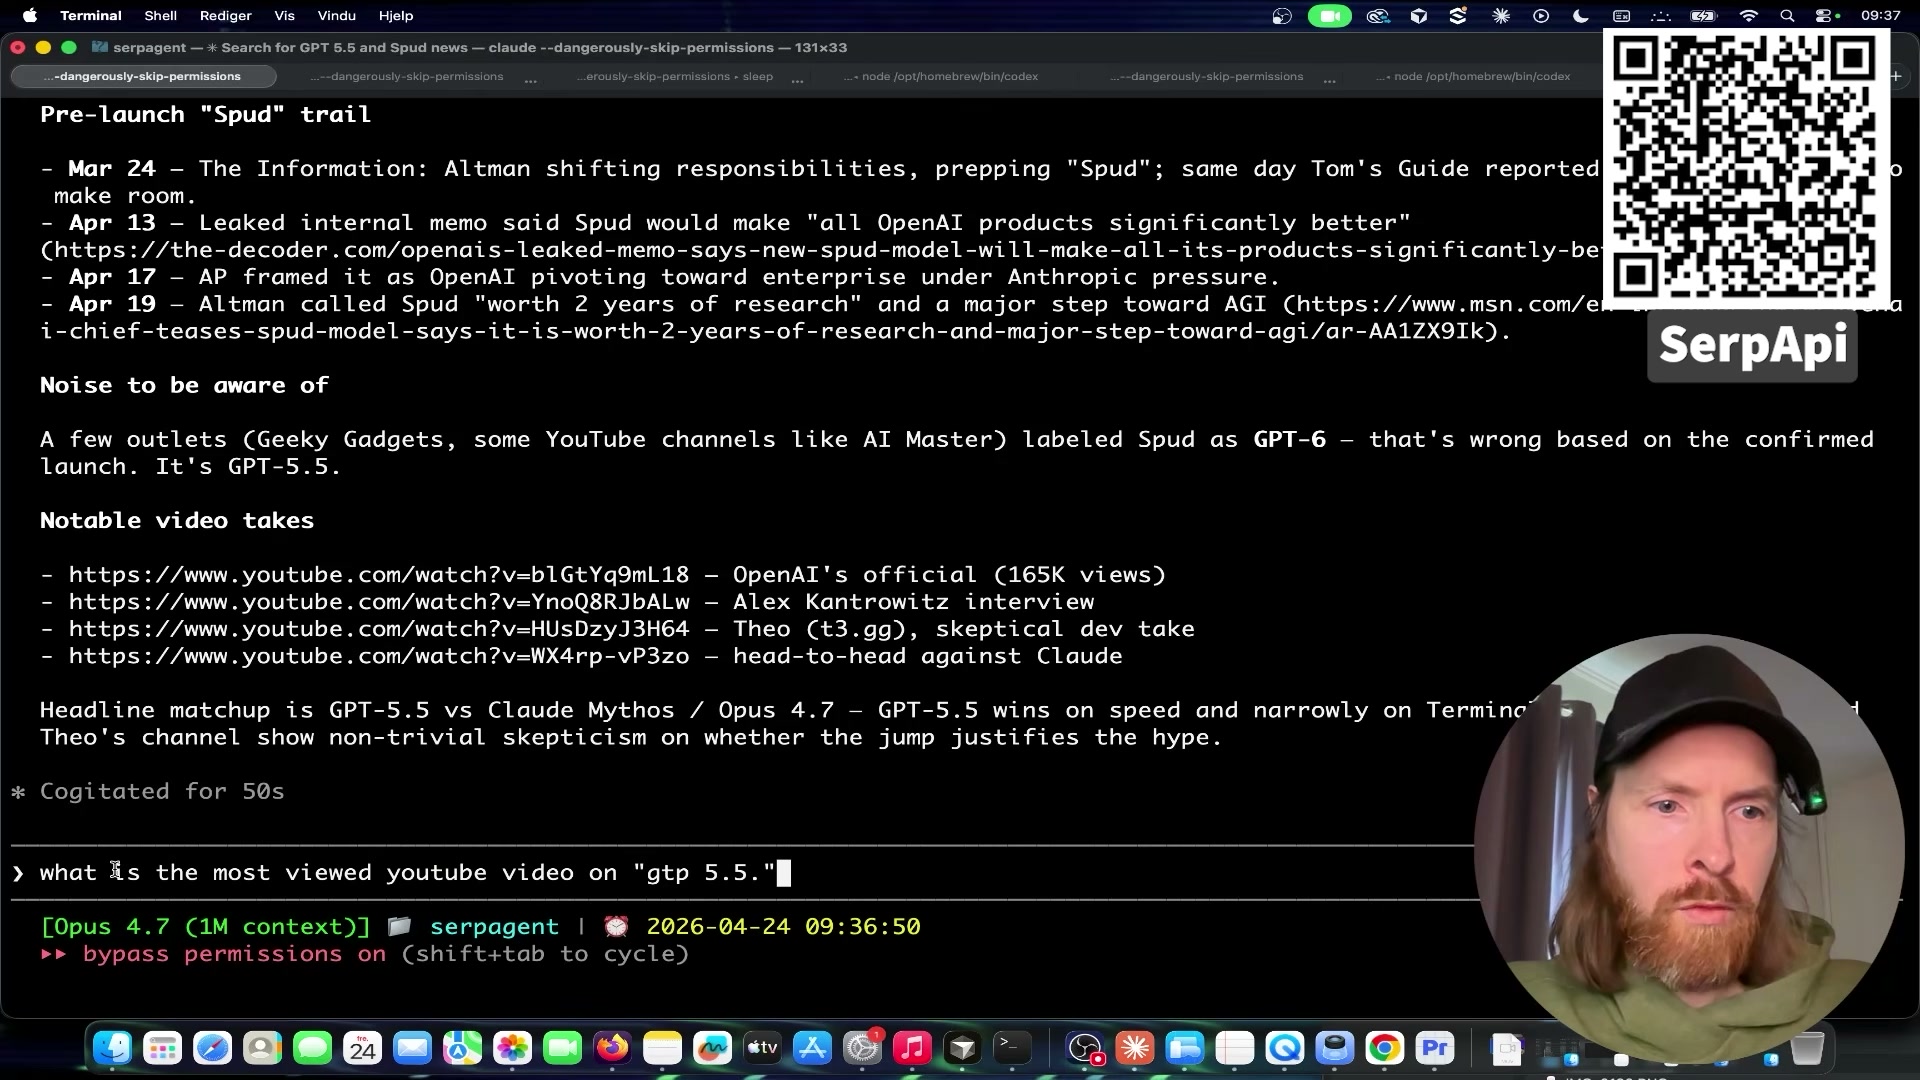Open Alex Kantrowitz interview YouTube link
This screenshot has height=1080, width=1920.
point(379,602)
